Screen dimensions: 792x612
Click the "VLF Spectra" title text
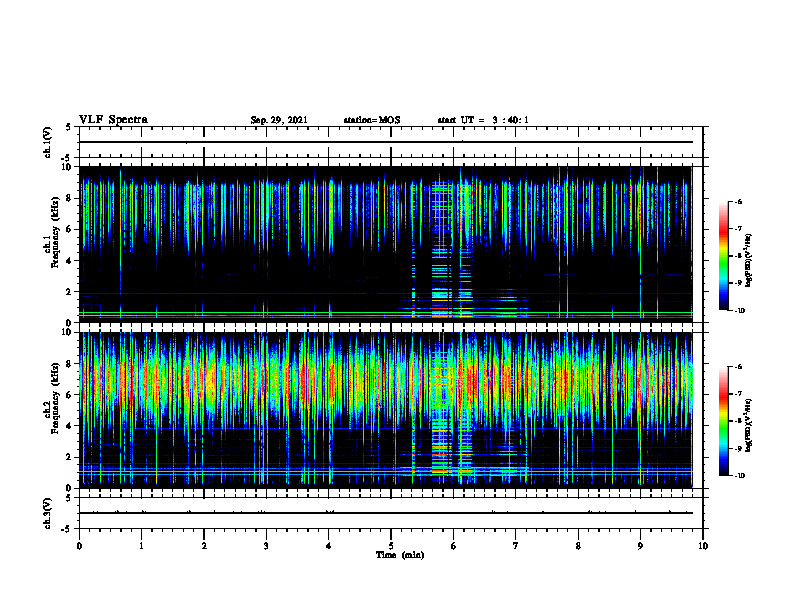pos(113,120)
